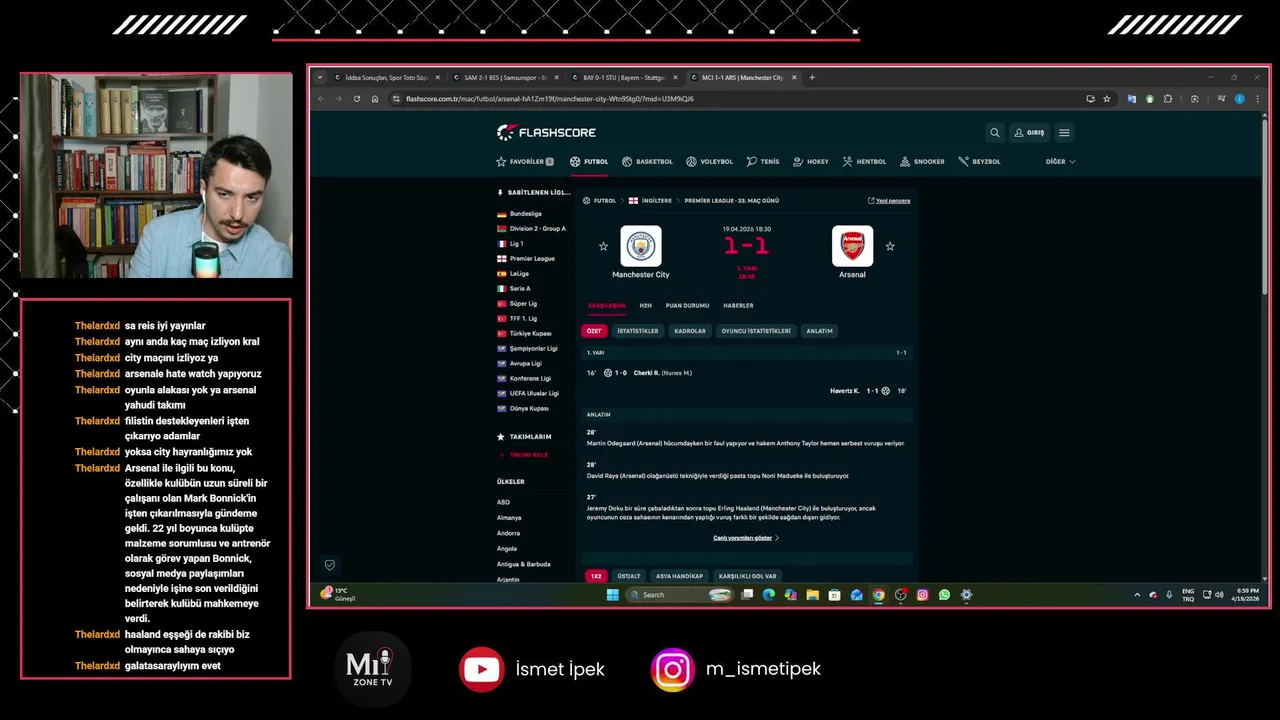Click scorer Cherki R. name
The width and height of the screenshot is (1280, 720).
tap(646, 373)
